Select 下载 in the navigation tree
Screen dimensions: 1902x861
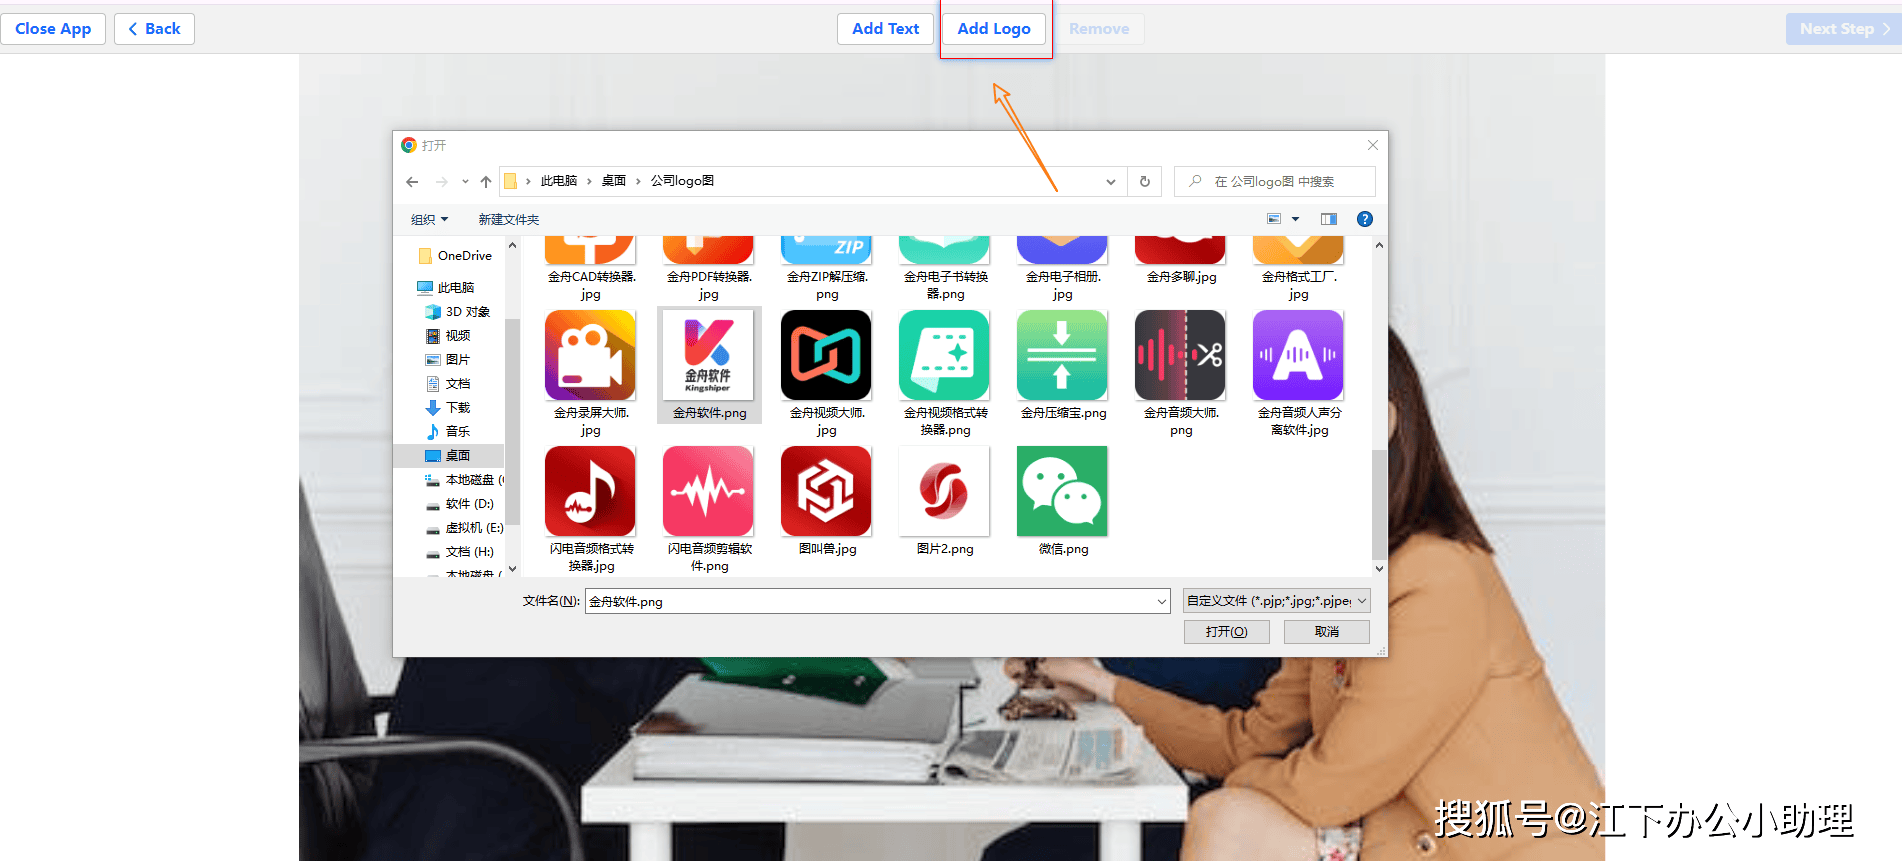point(458,408)
